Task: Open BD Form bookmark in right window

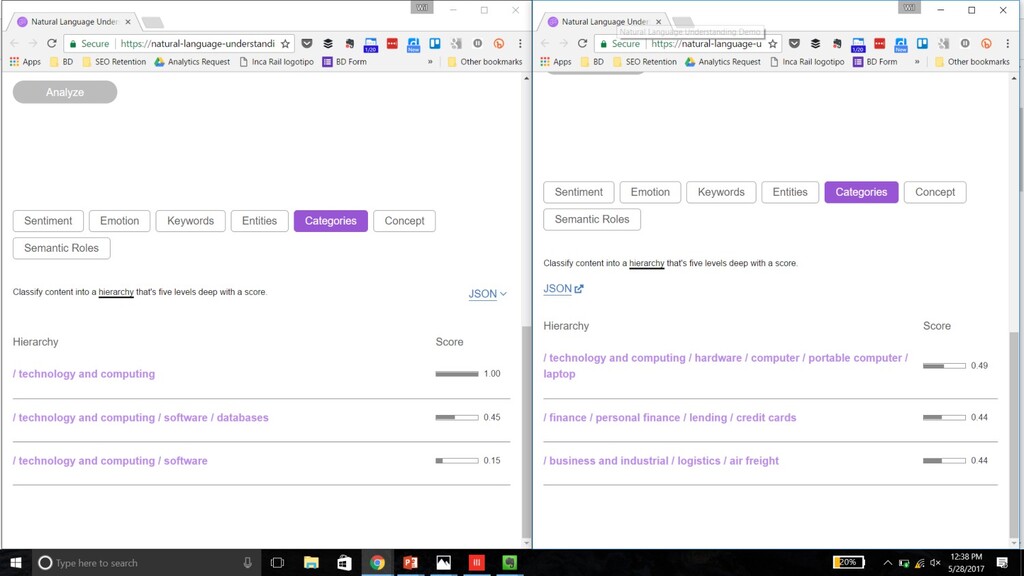Action: (875, 62)
